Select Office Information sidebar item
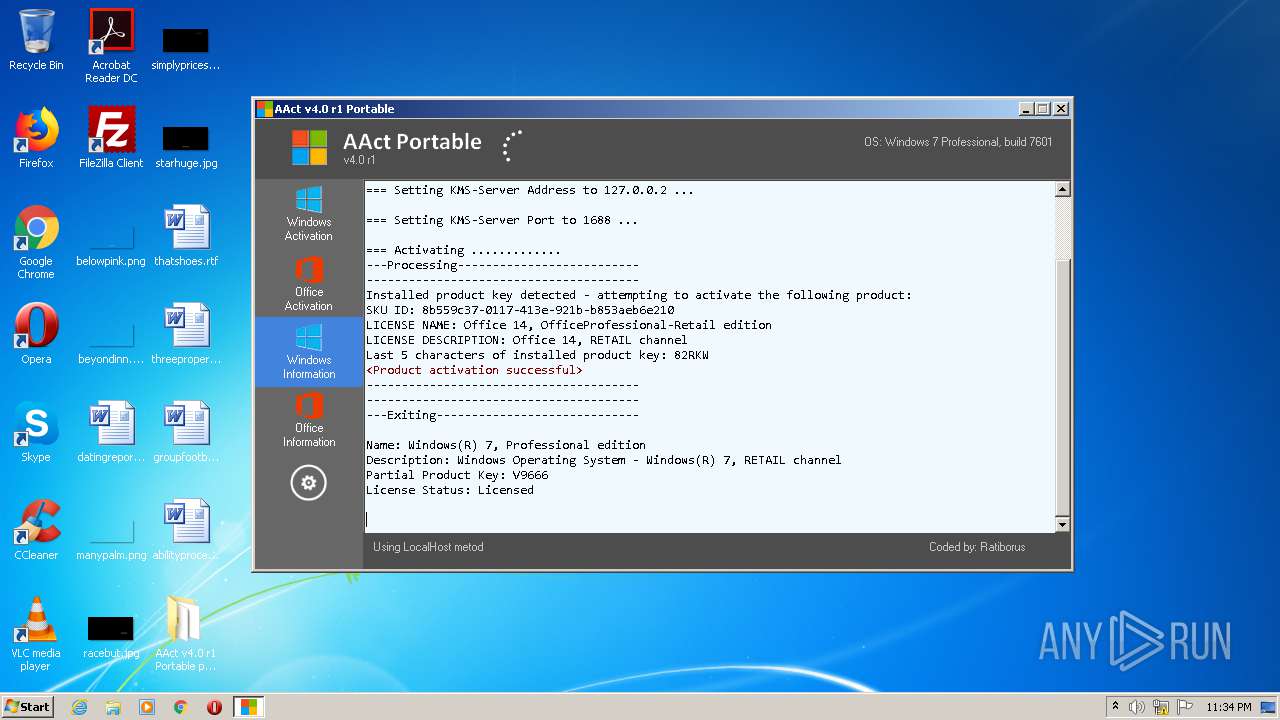 tap(309, 420)
